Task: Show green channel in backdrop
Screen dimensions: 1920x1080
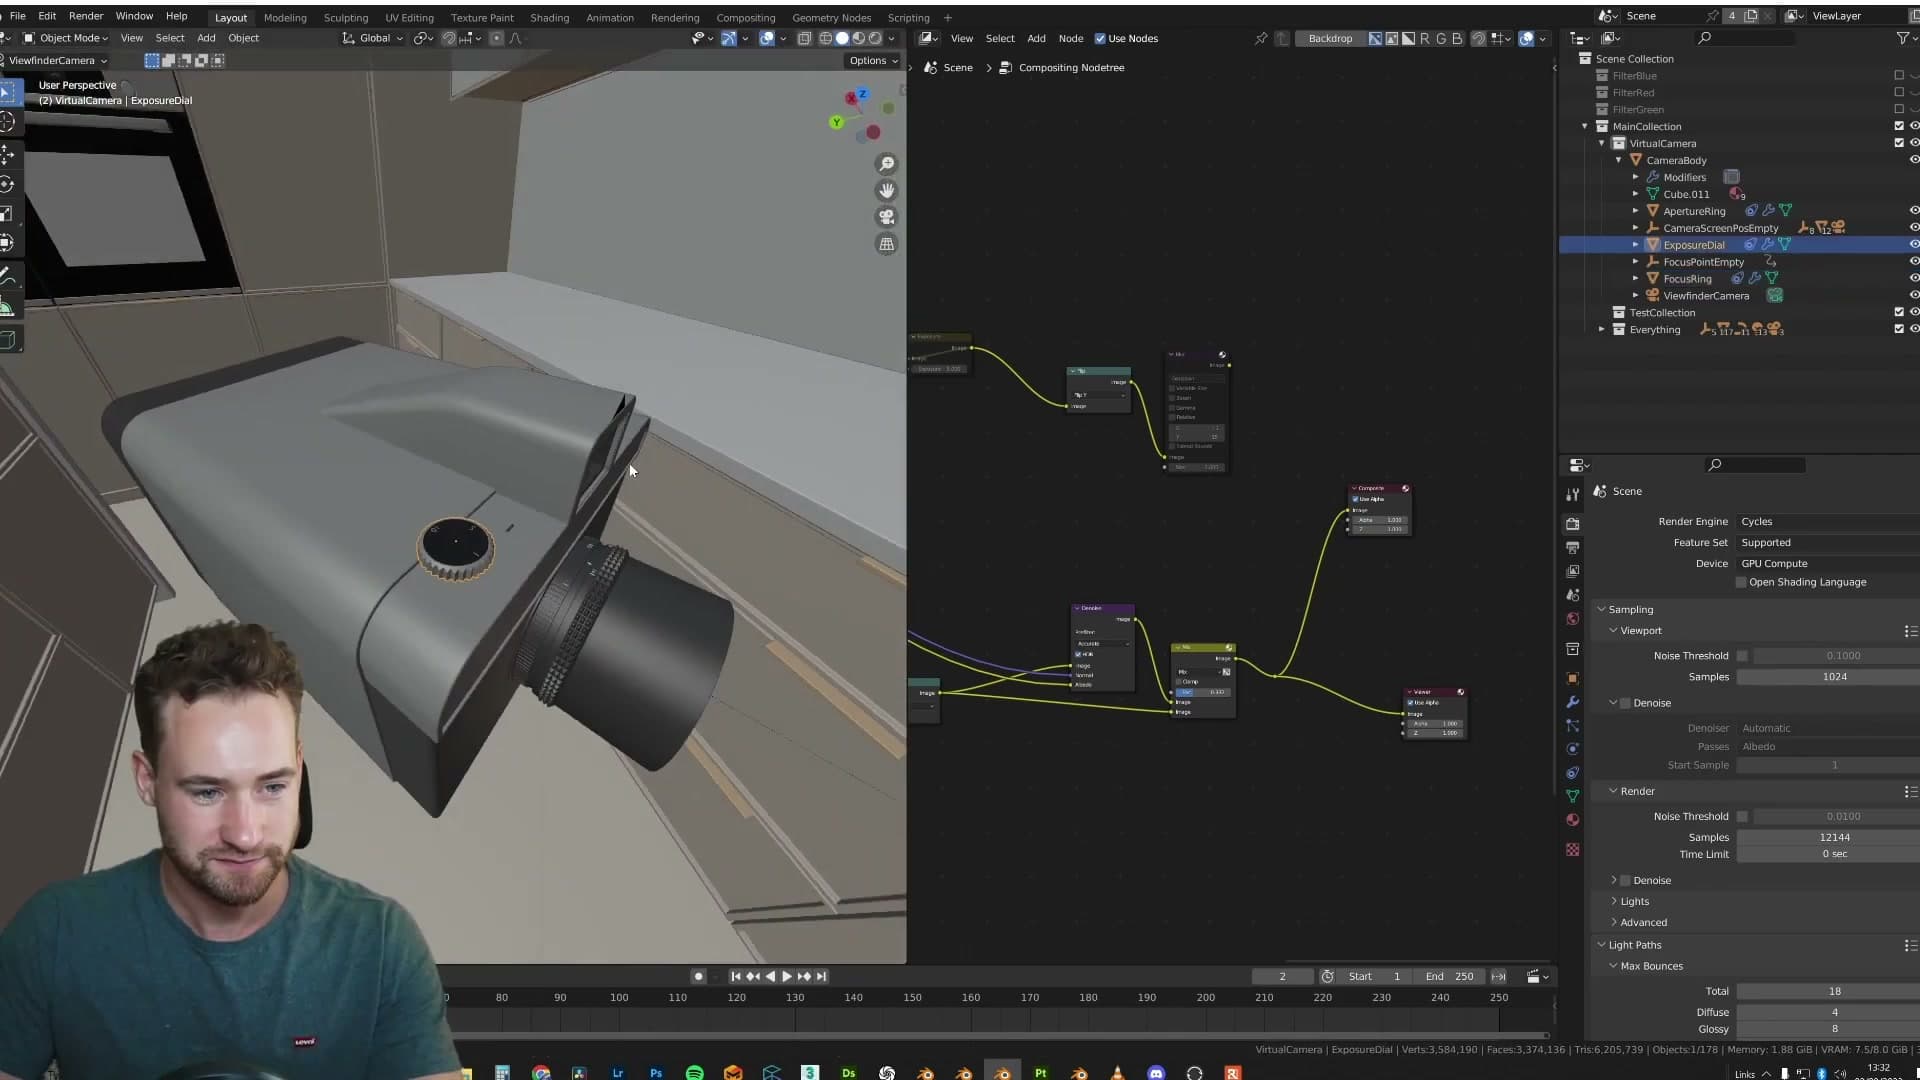Action: [1441, 39]
